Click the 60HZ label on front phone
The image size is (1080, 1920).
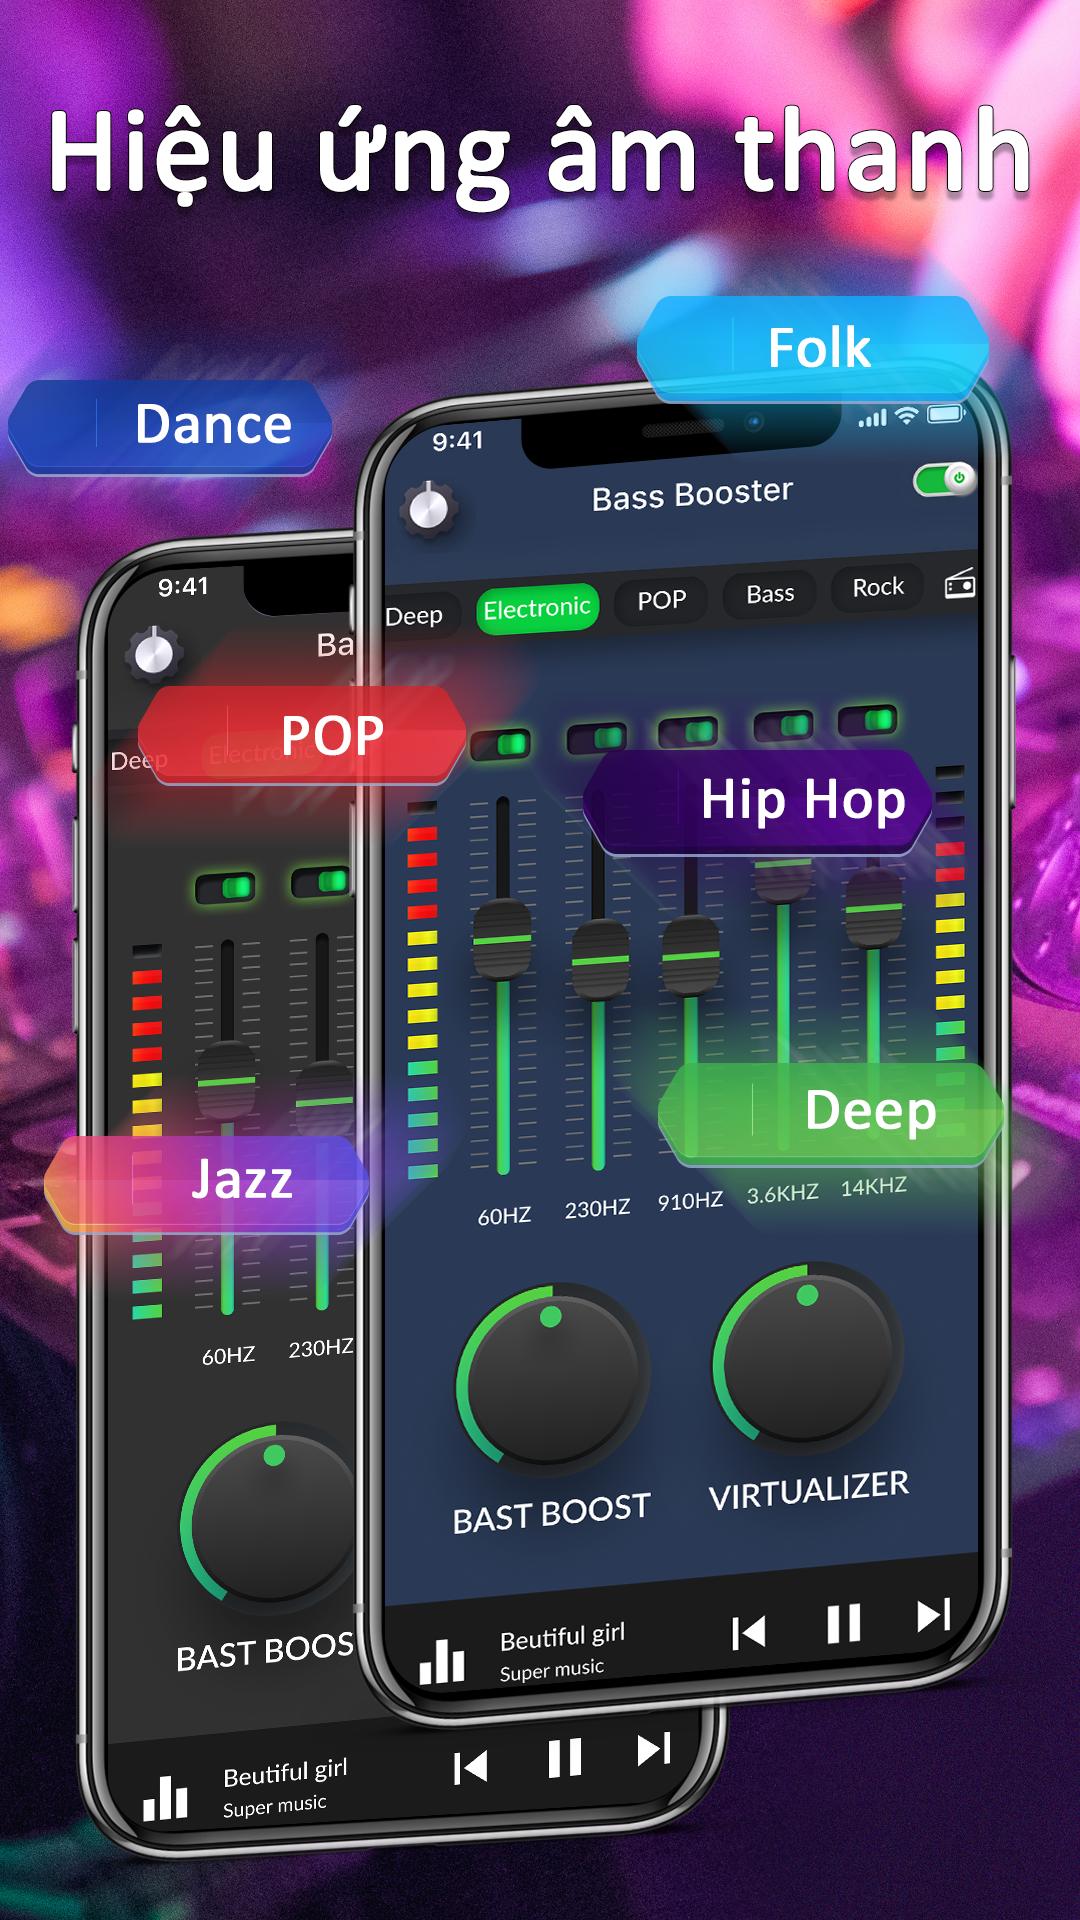pos(504,1216)
